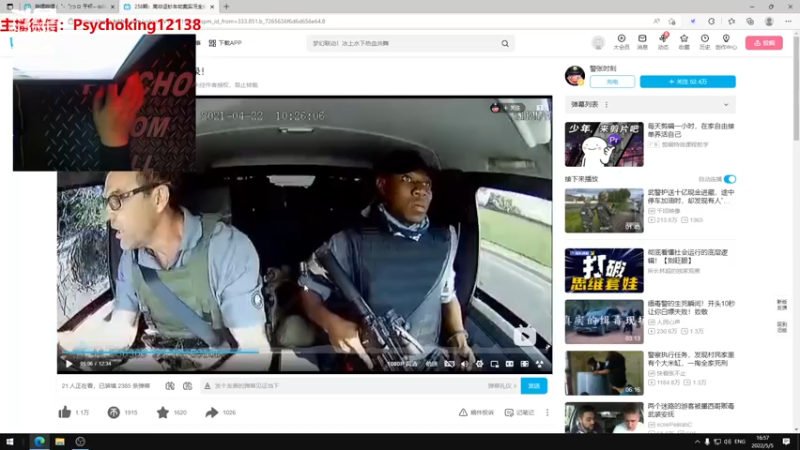Open File Explorer from taskbar
Image resolution: width=800 pixels, height=450 pixels.
[60, 441]
